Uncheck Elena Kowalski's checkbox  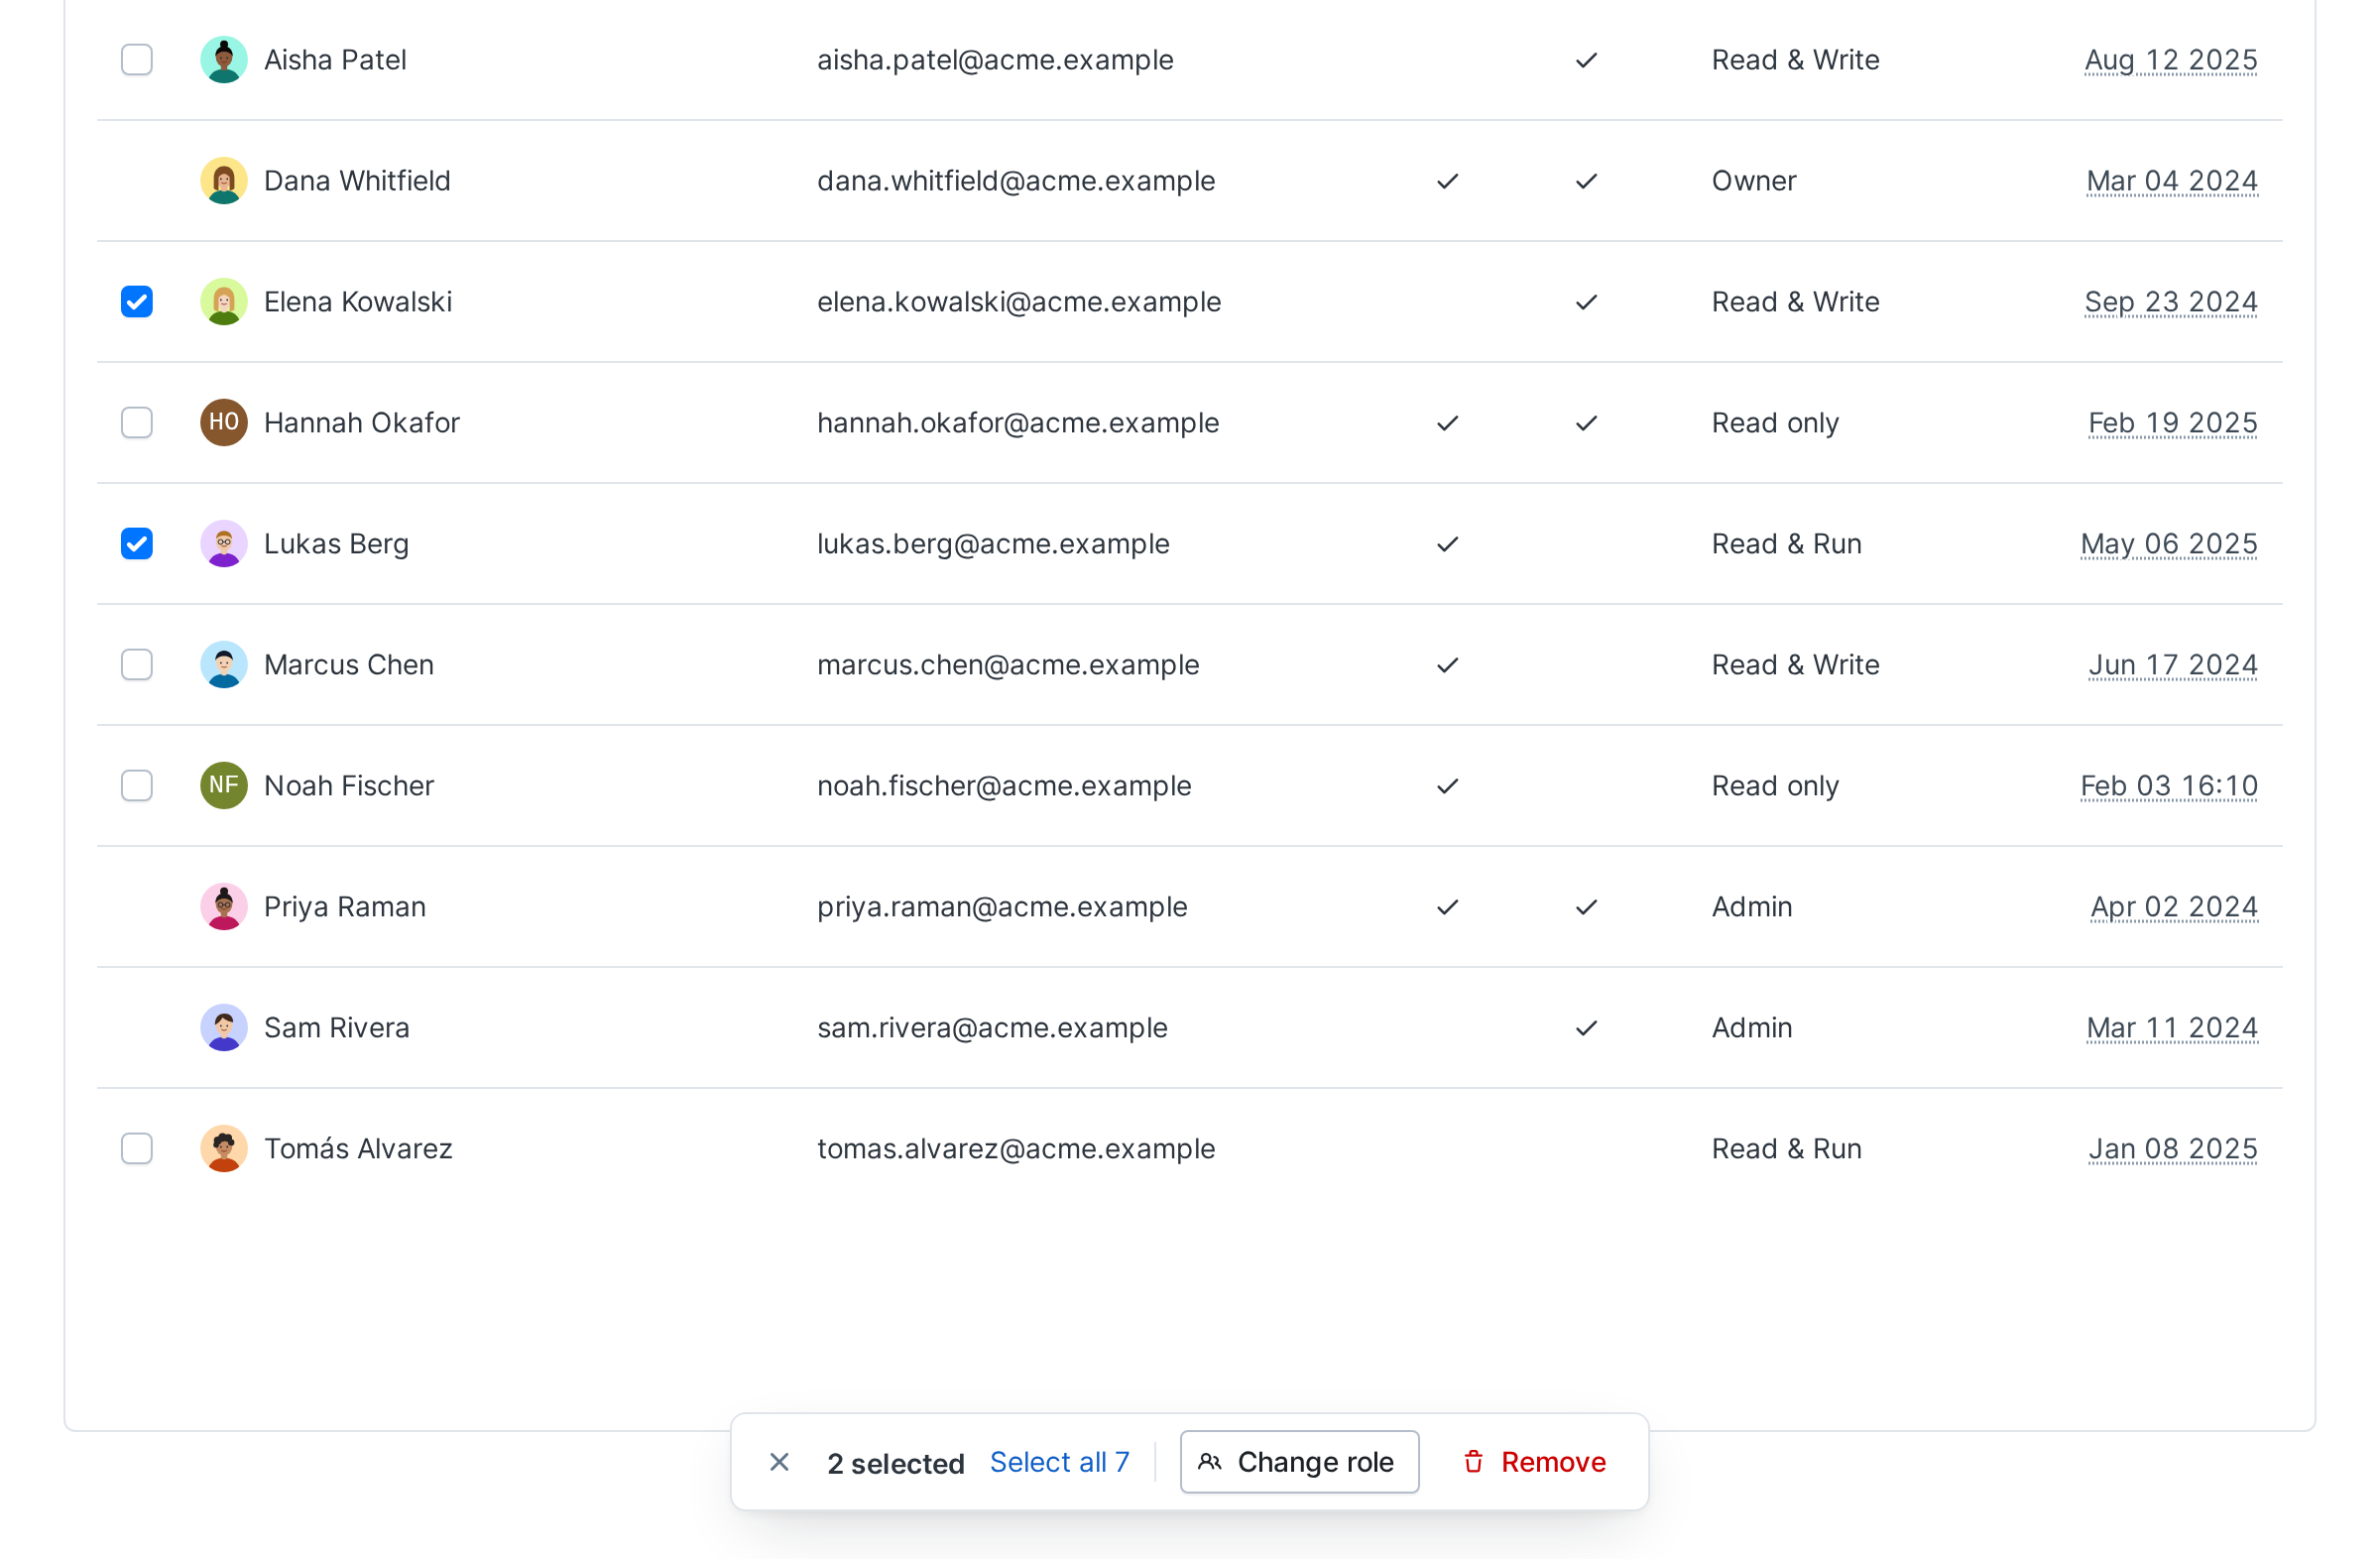[137, 302]
